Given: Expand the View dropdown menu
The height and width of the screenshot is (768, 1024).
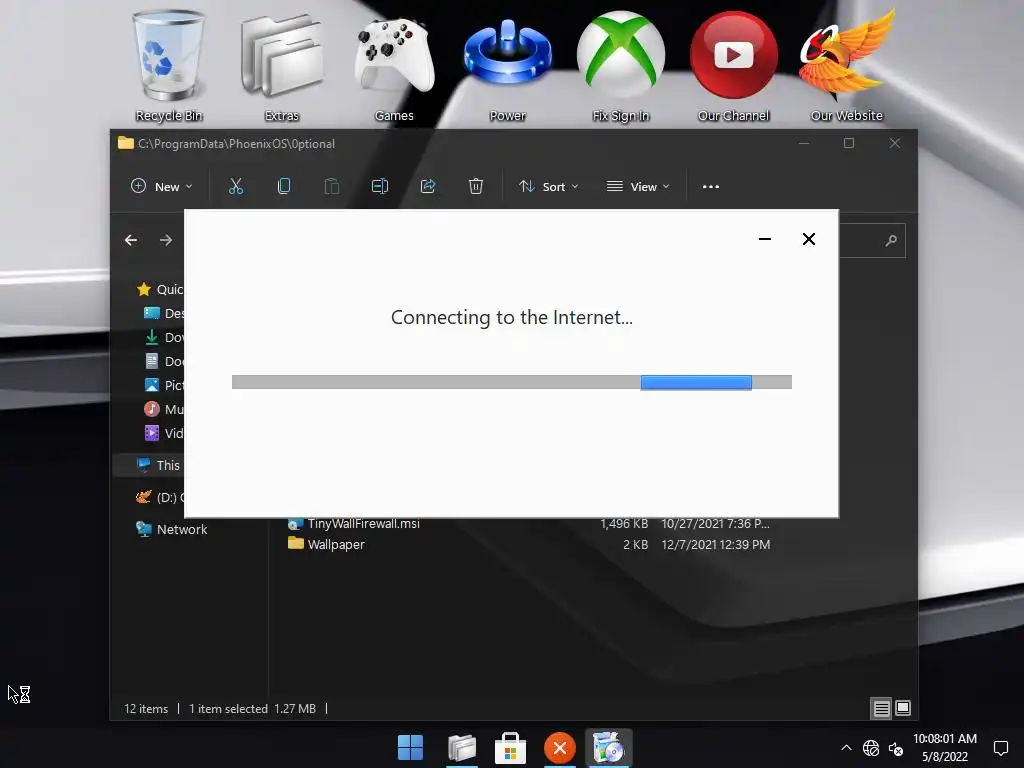Looking at the screenshot, I should 638,187.
